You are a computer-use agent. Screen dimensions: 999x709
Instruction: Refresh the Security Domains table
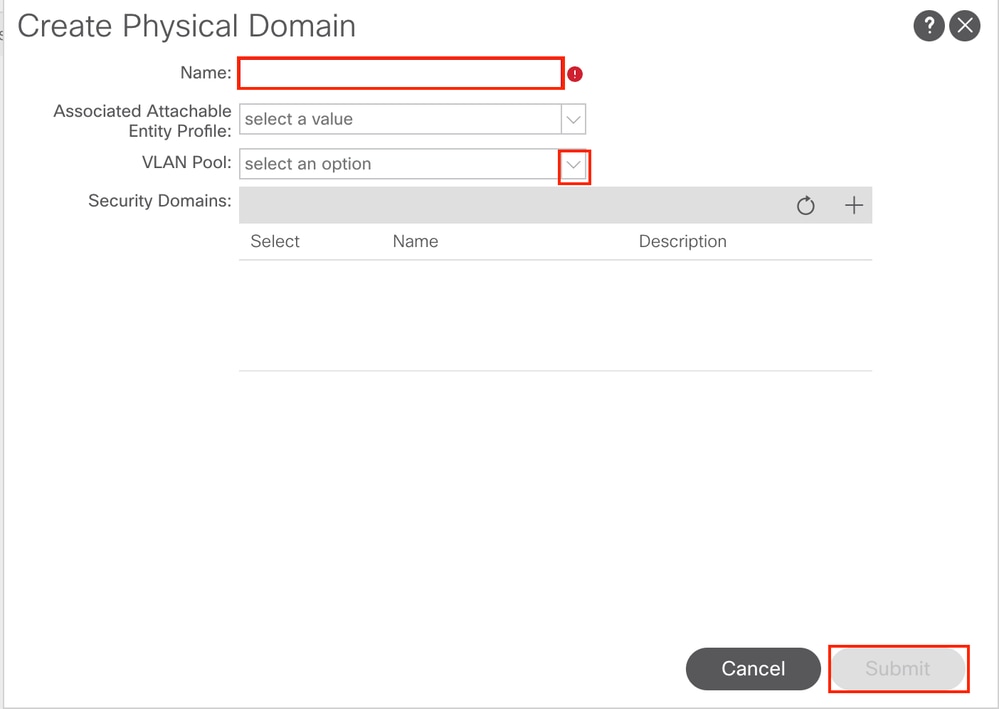click(x=805, y=205)
